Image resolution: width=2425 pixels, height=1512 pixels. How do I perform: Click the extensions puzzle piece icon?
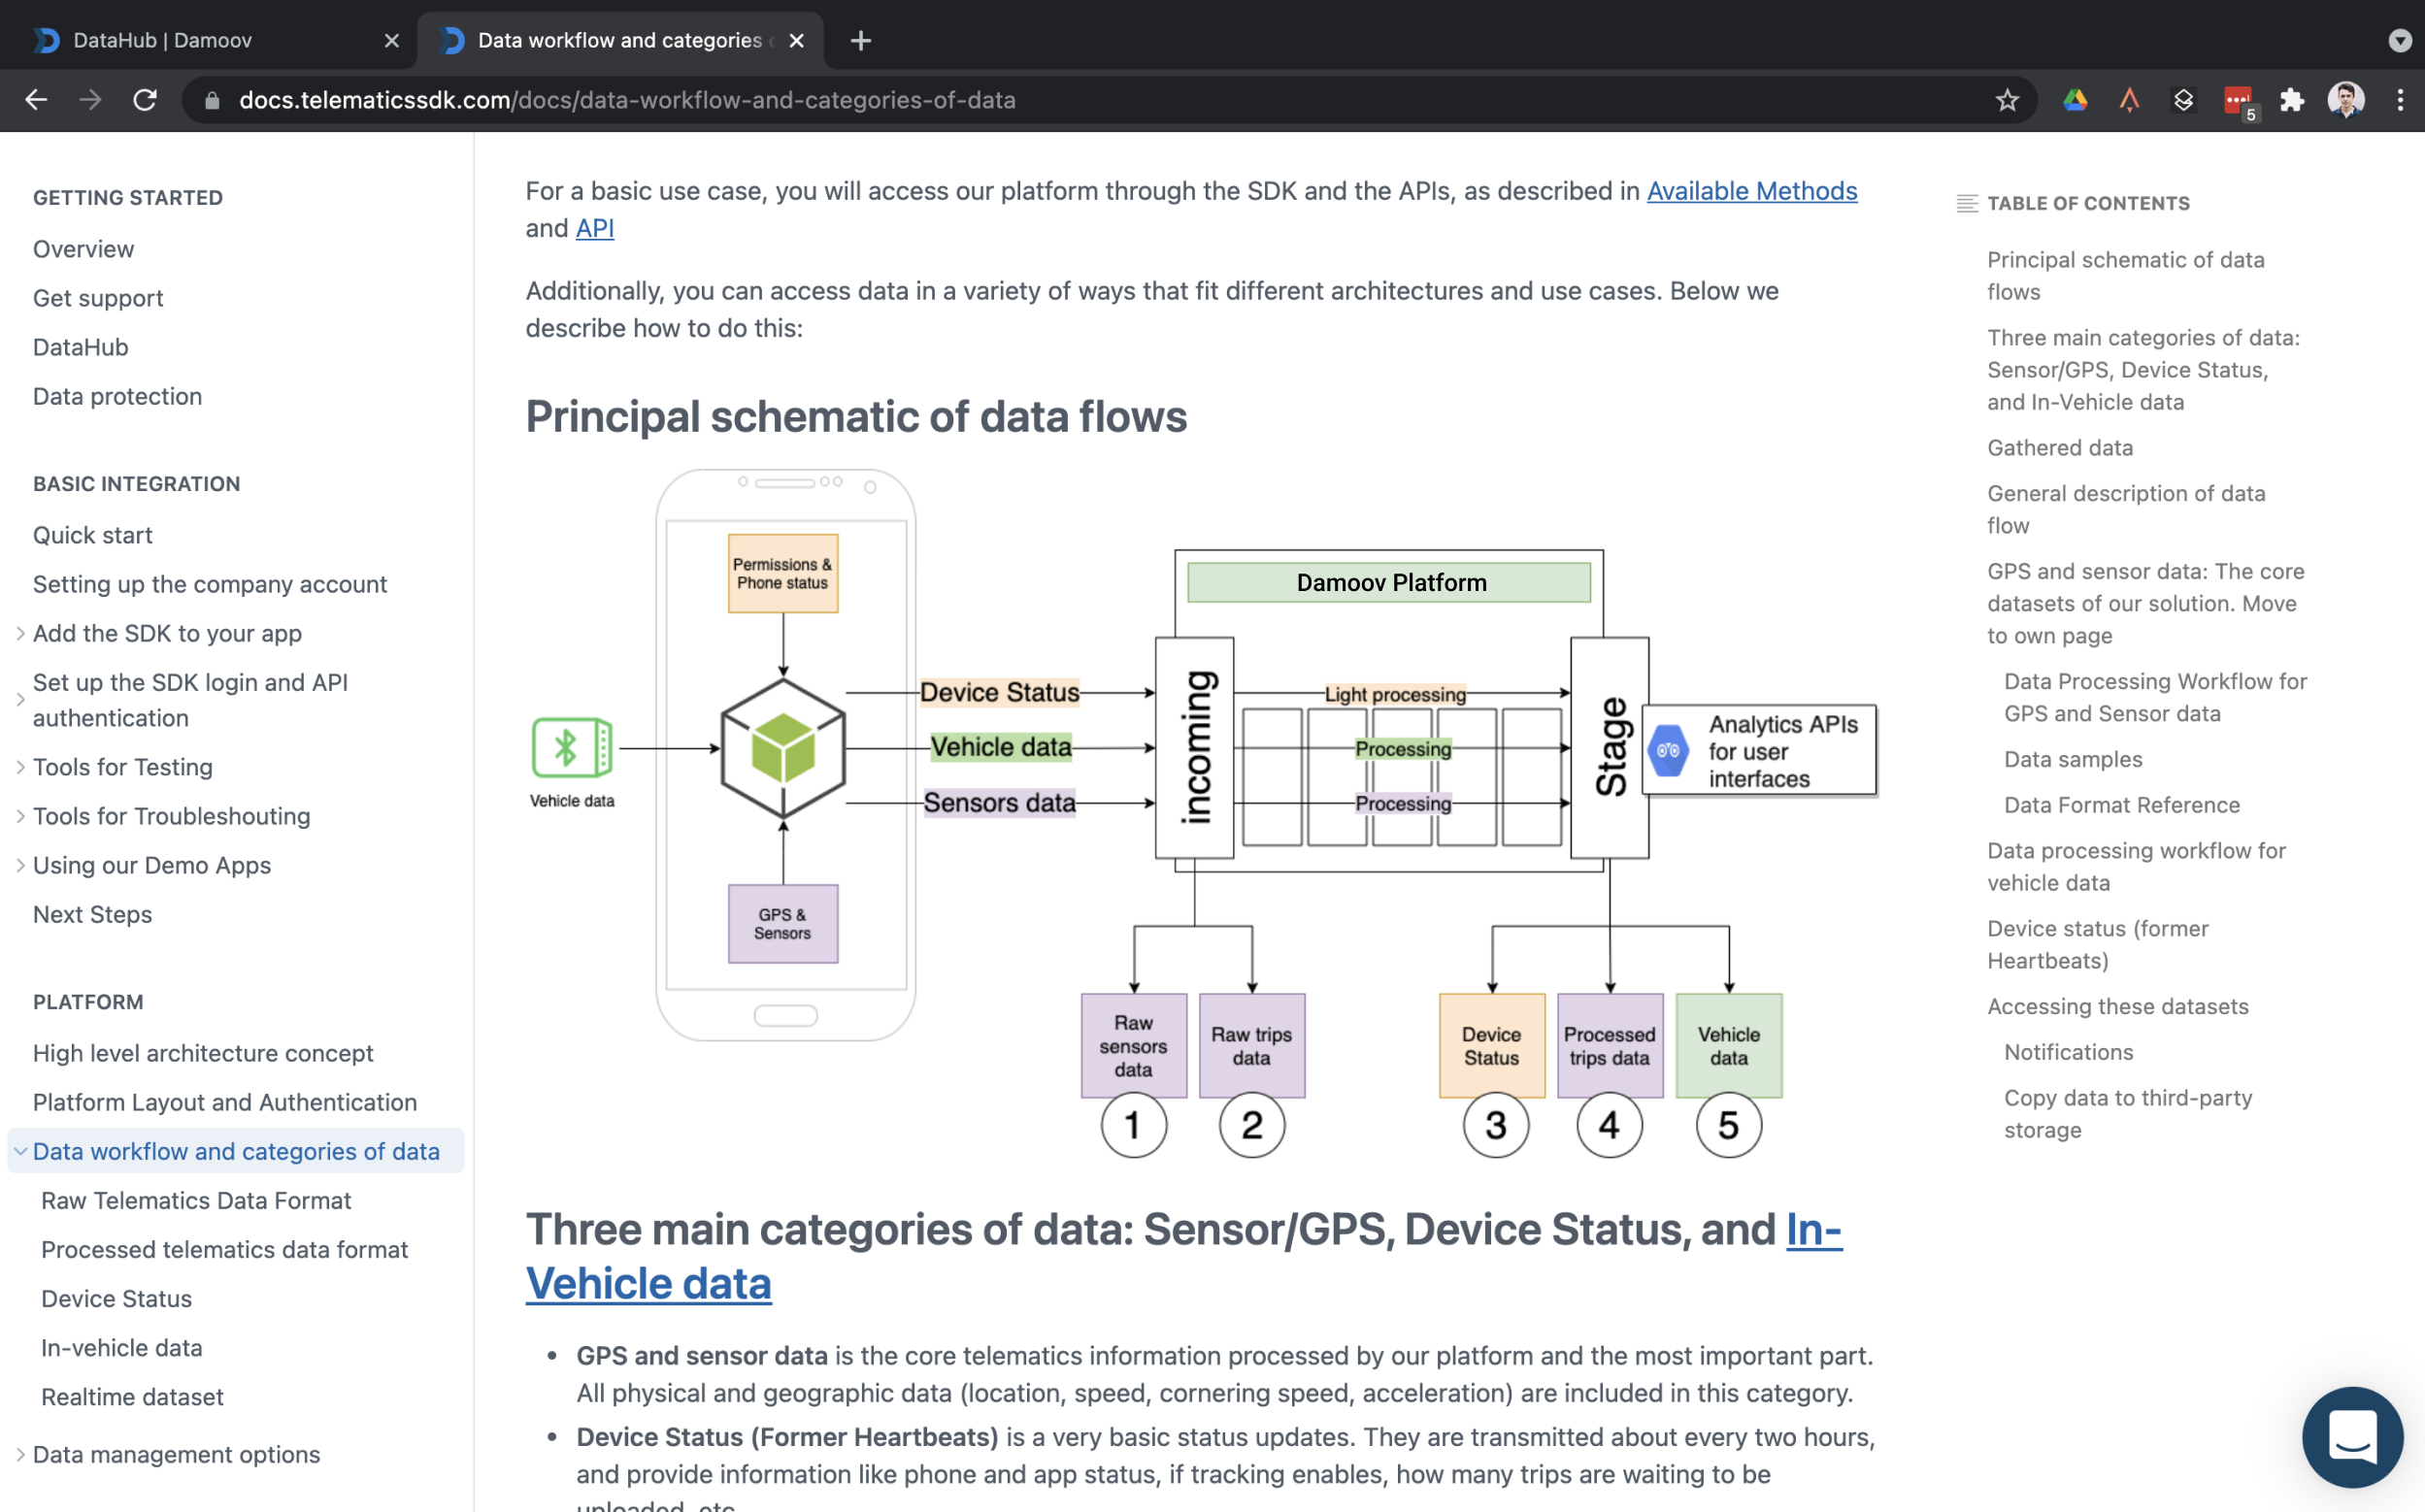[2291, 99]
